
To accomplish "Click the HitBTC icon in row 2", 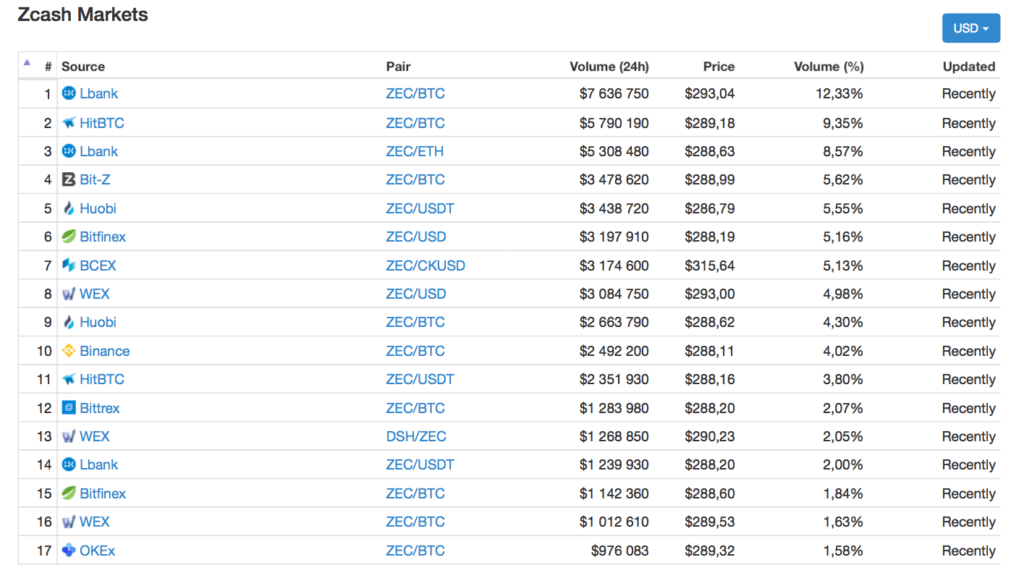I will pos(69,123).
